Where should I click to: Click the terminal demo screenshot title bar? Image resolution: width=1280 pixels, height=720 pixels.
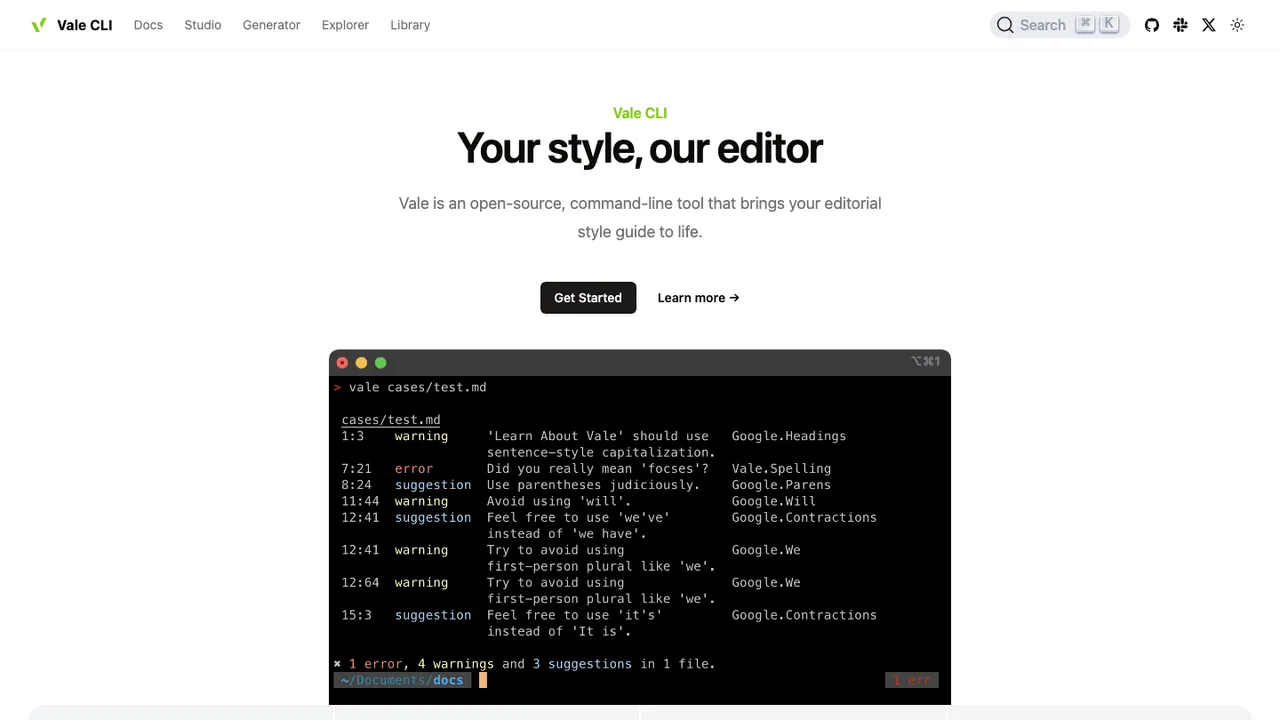click(640, 362)
